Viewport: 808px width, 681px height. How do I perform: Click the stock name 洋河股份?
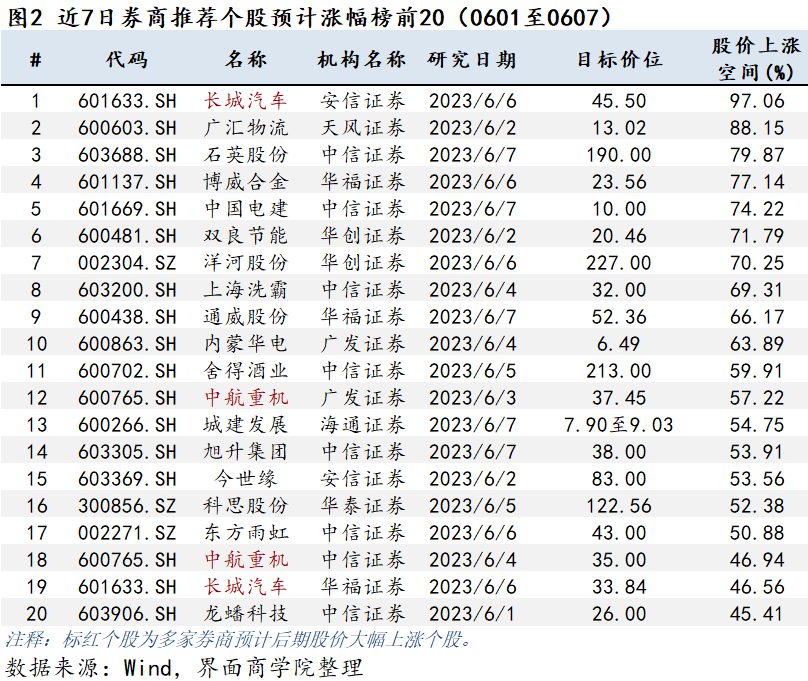[246, 263]
